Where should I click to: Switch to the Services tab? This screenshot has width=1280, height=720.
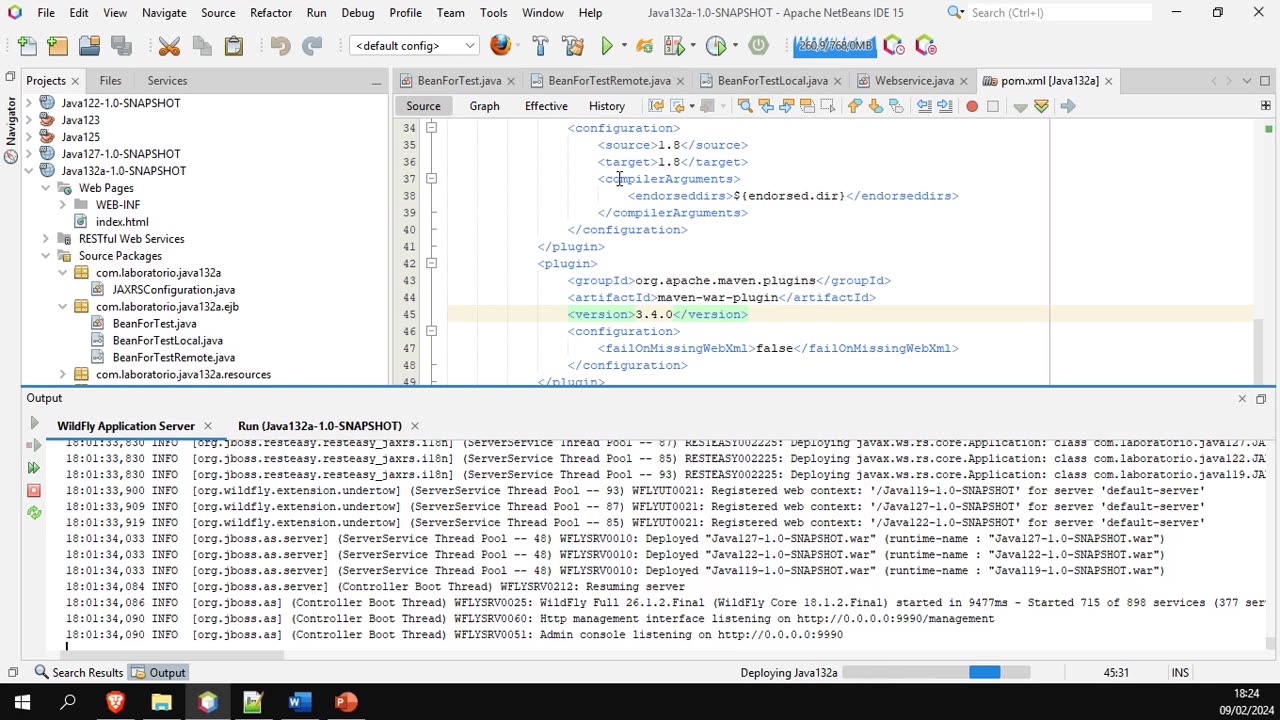tap(167, 81)
